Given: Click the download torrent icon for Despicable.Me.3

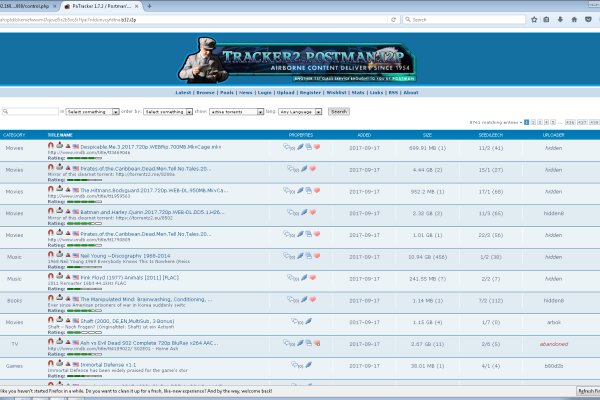Looking at the screenshot, I should point(59,145).
